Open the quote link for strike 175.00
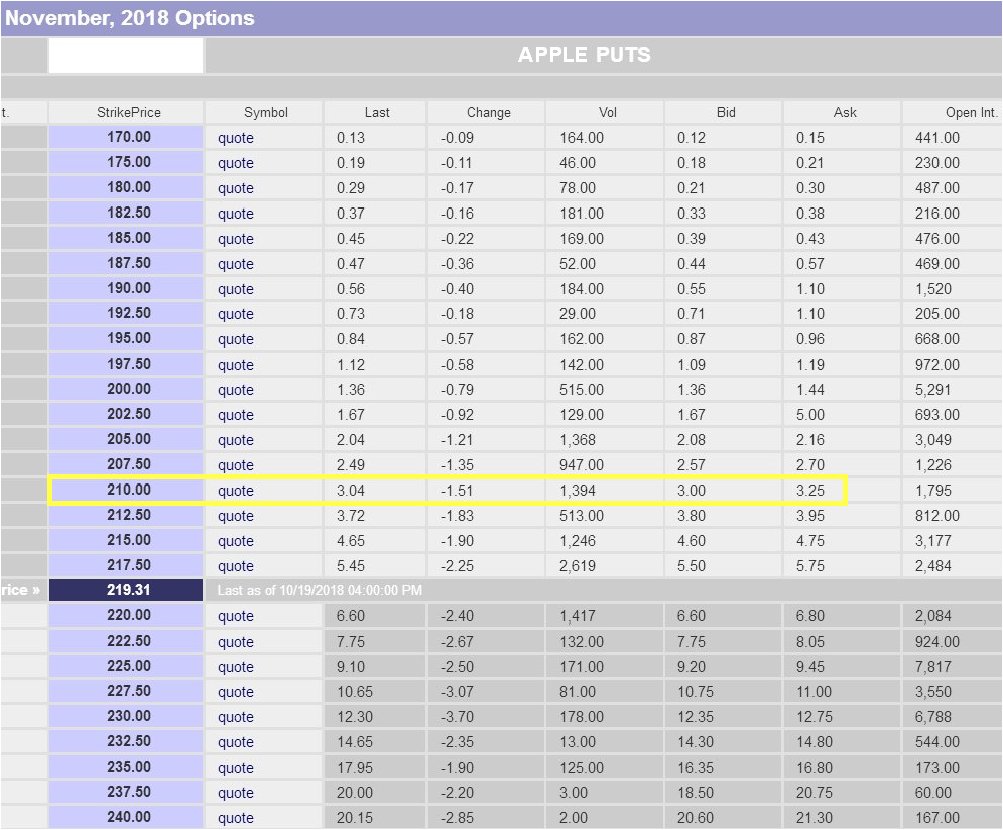This screenshot has width=1003, height=830. pyautogui.click(x=235, y=163)
